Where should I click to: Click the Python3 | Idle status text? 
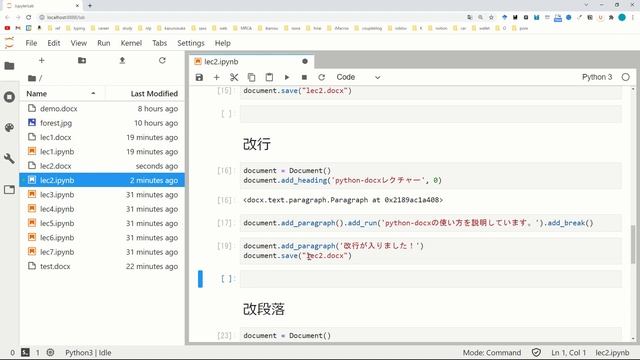pyautogui.click(x=88, y=352)
